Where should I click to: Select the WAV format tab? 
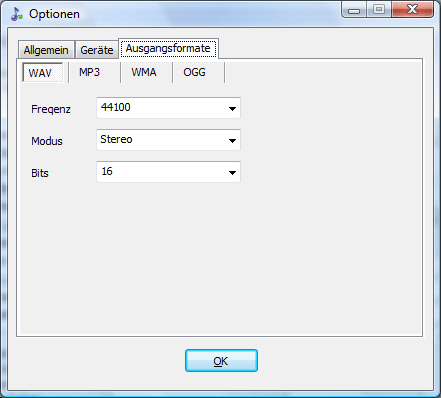tap(42, 72)
